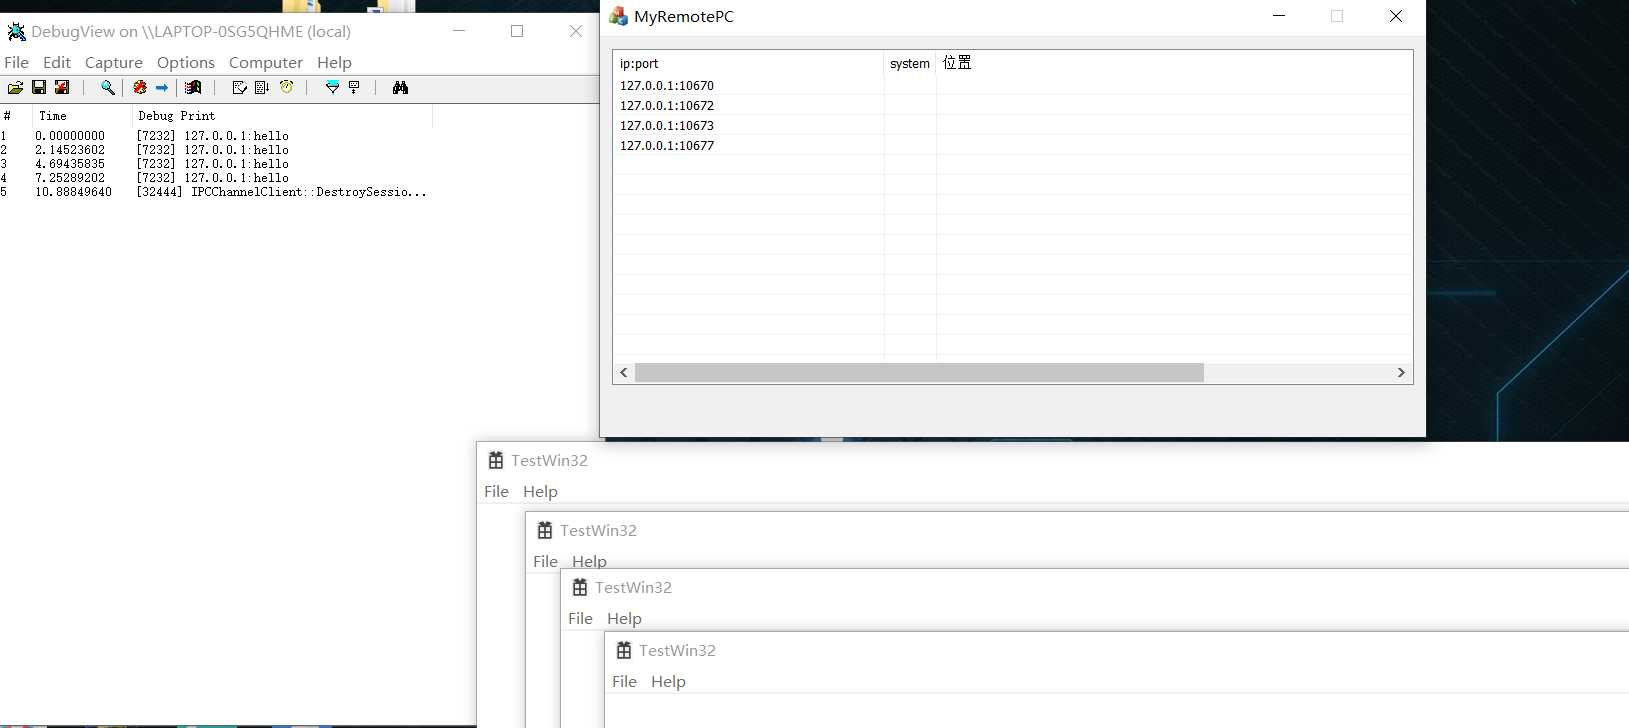Click the 位置 column header in MyRemotePC
Viewport: 1629px width, 728px height.
point(1174,63)
